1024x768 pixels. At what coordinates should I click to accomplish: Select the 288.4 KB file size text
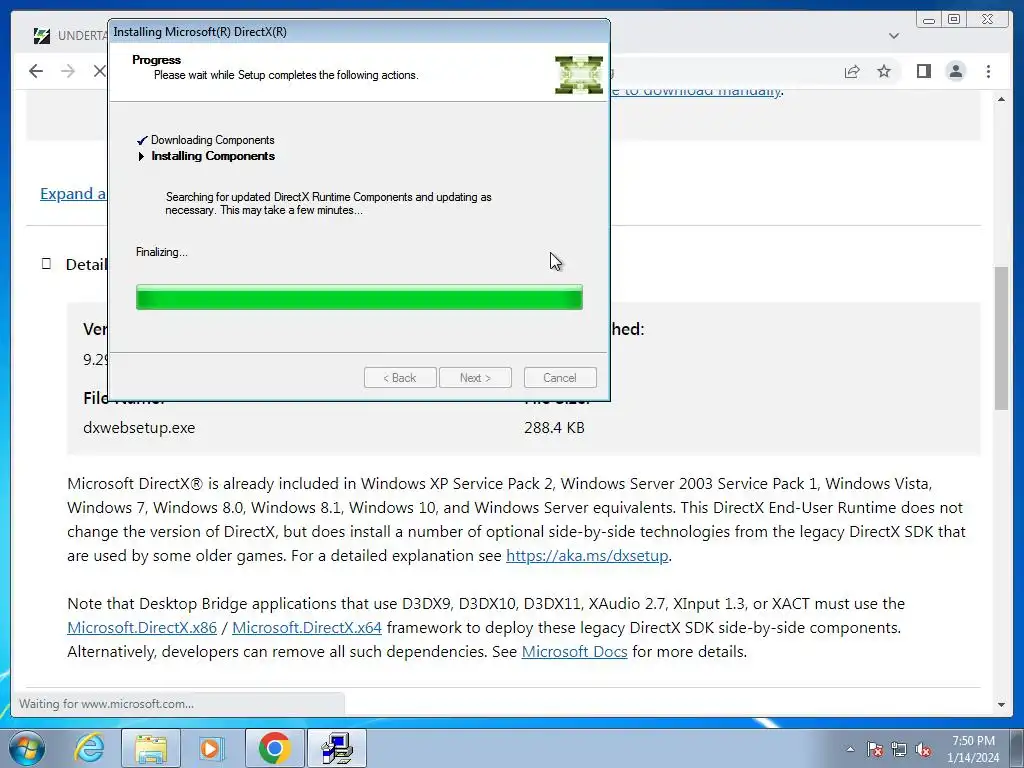(554, 428)
